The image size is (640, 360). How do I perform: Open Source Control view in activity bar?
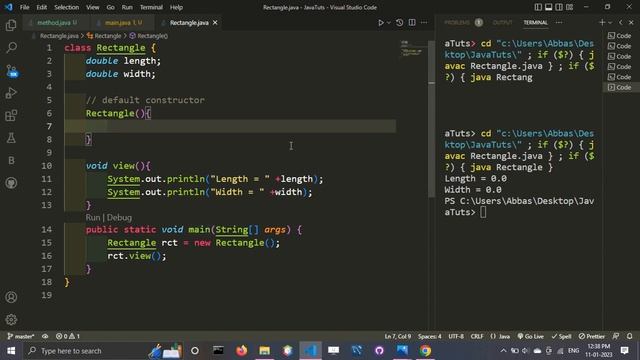click(x=11, y=71)
